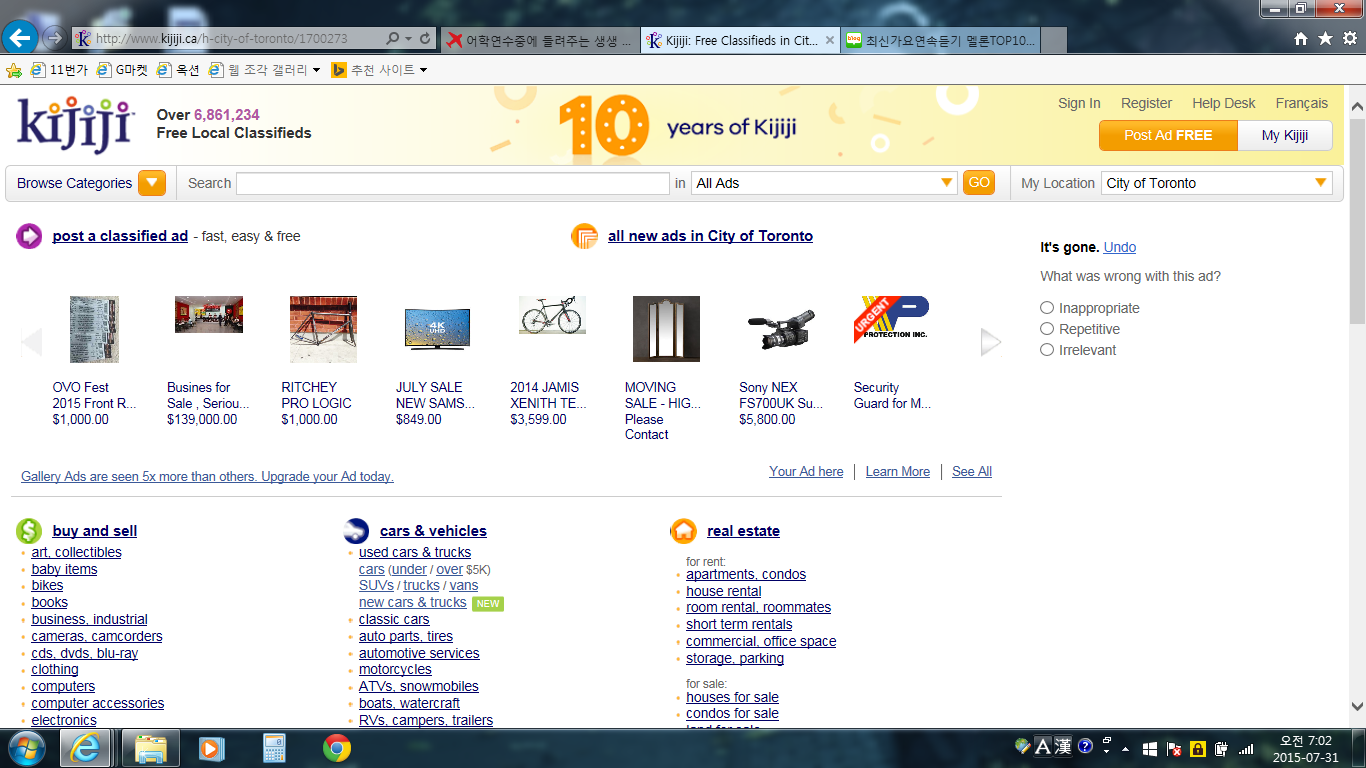Click the orange real estate house icon
Screen dimensions: 1366x768
683,531
